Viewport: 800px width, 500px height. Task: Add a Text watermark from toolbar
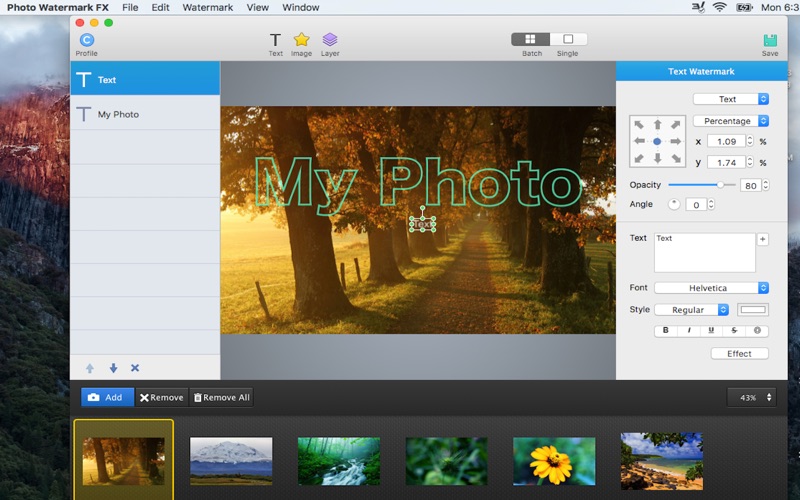point(275,40)
